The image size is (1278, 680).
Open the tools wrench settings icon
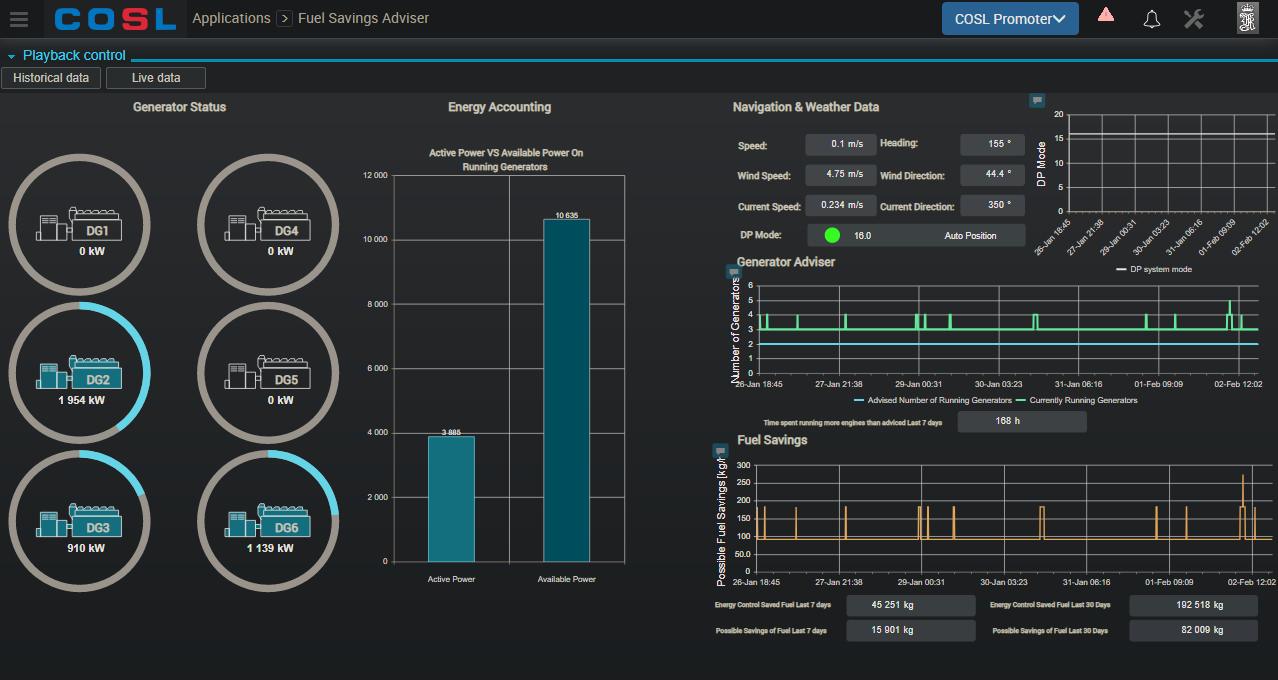pyautogui.click(x=1193, y=19)
